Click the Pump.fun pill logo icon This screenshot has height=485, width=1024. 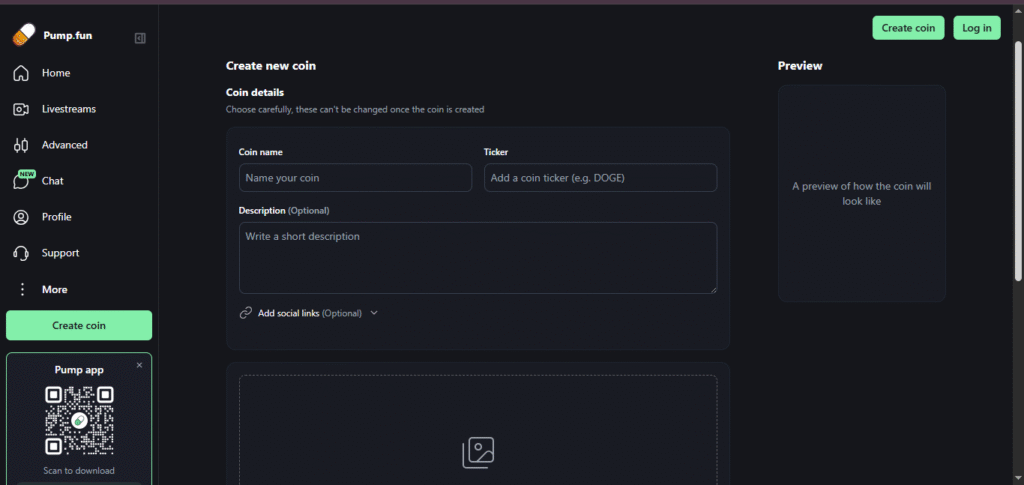pos(23,36)
